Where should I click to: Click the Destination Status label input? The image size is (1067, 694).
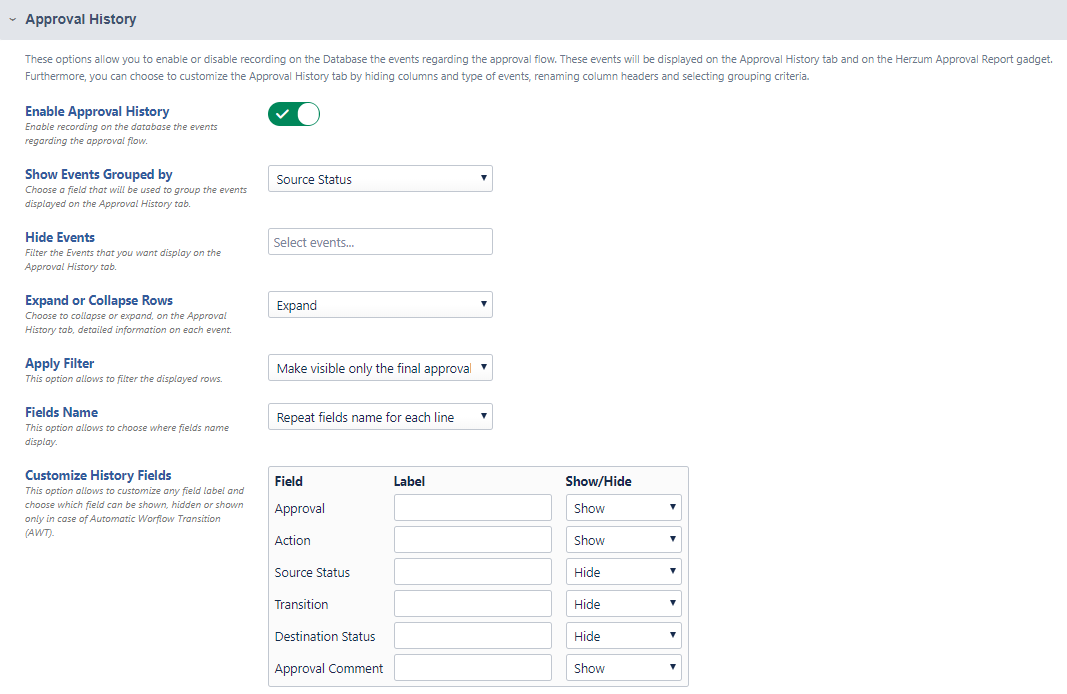(472, 636)
